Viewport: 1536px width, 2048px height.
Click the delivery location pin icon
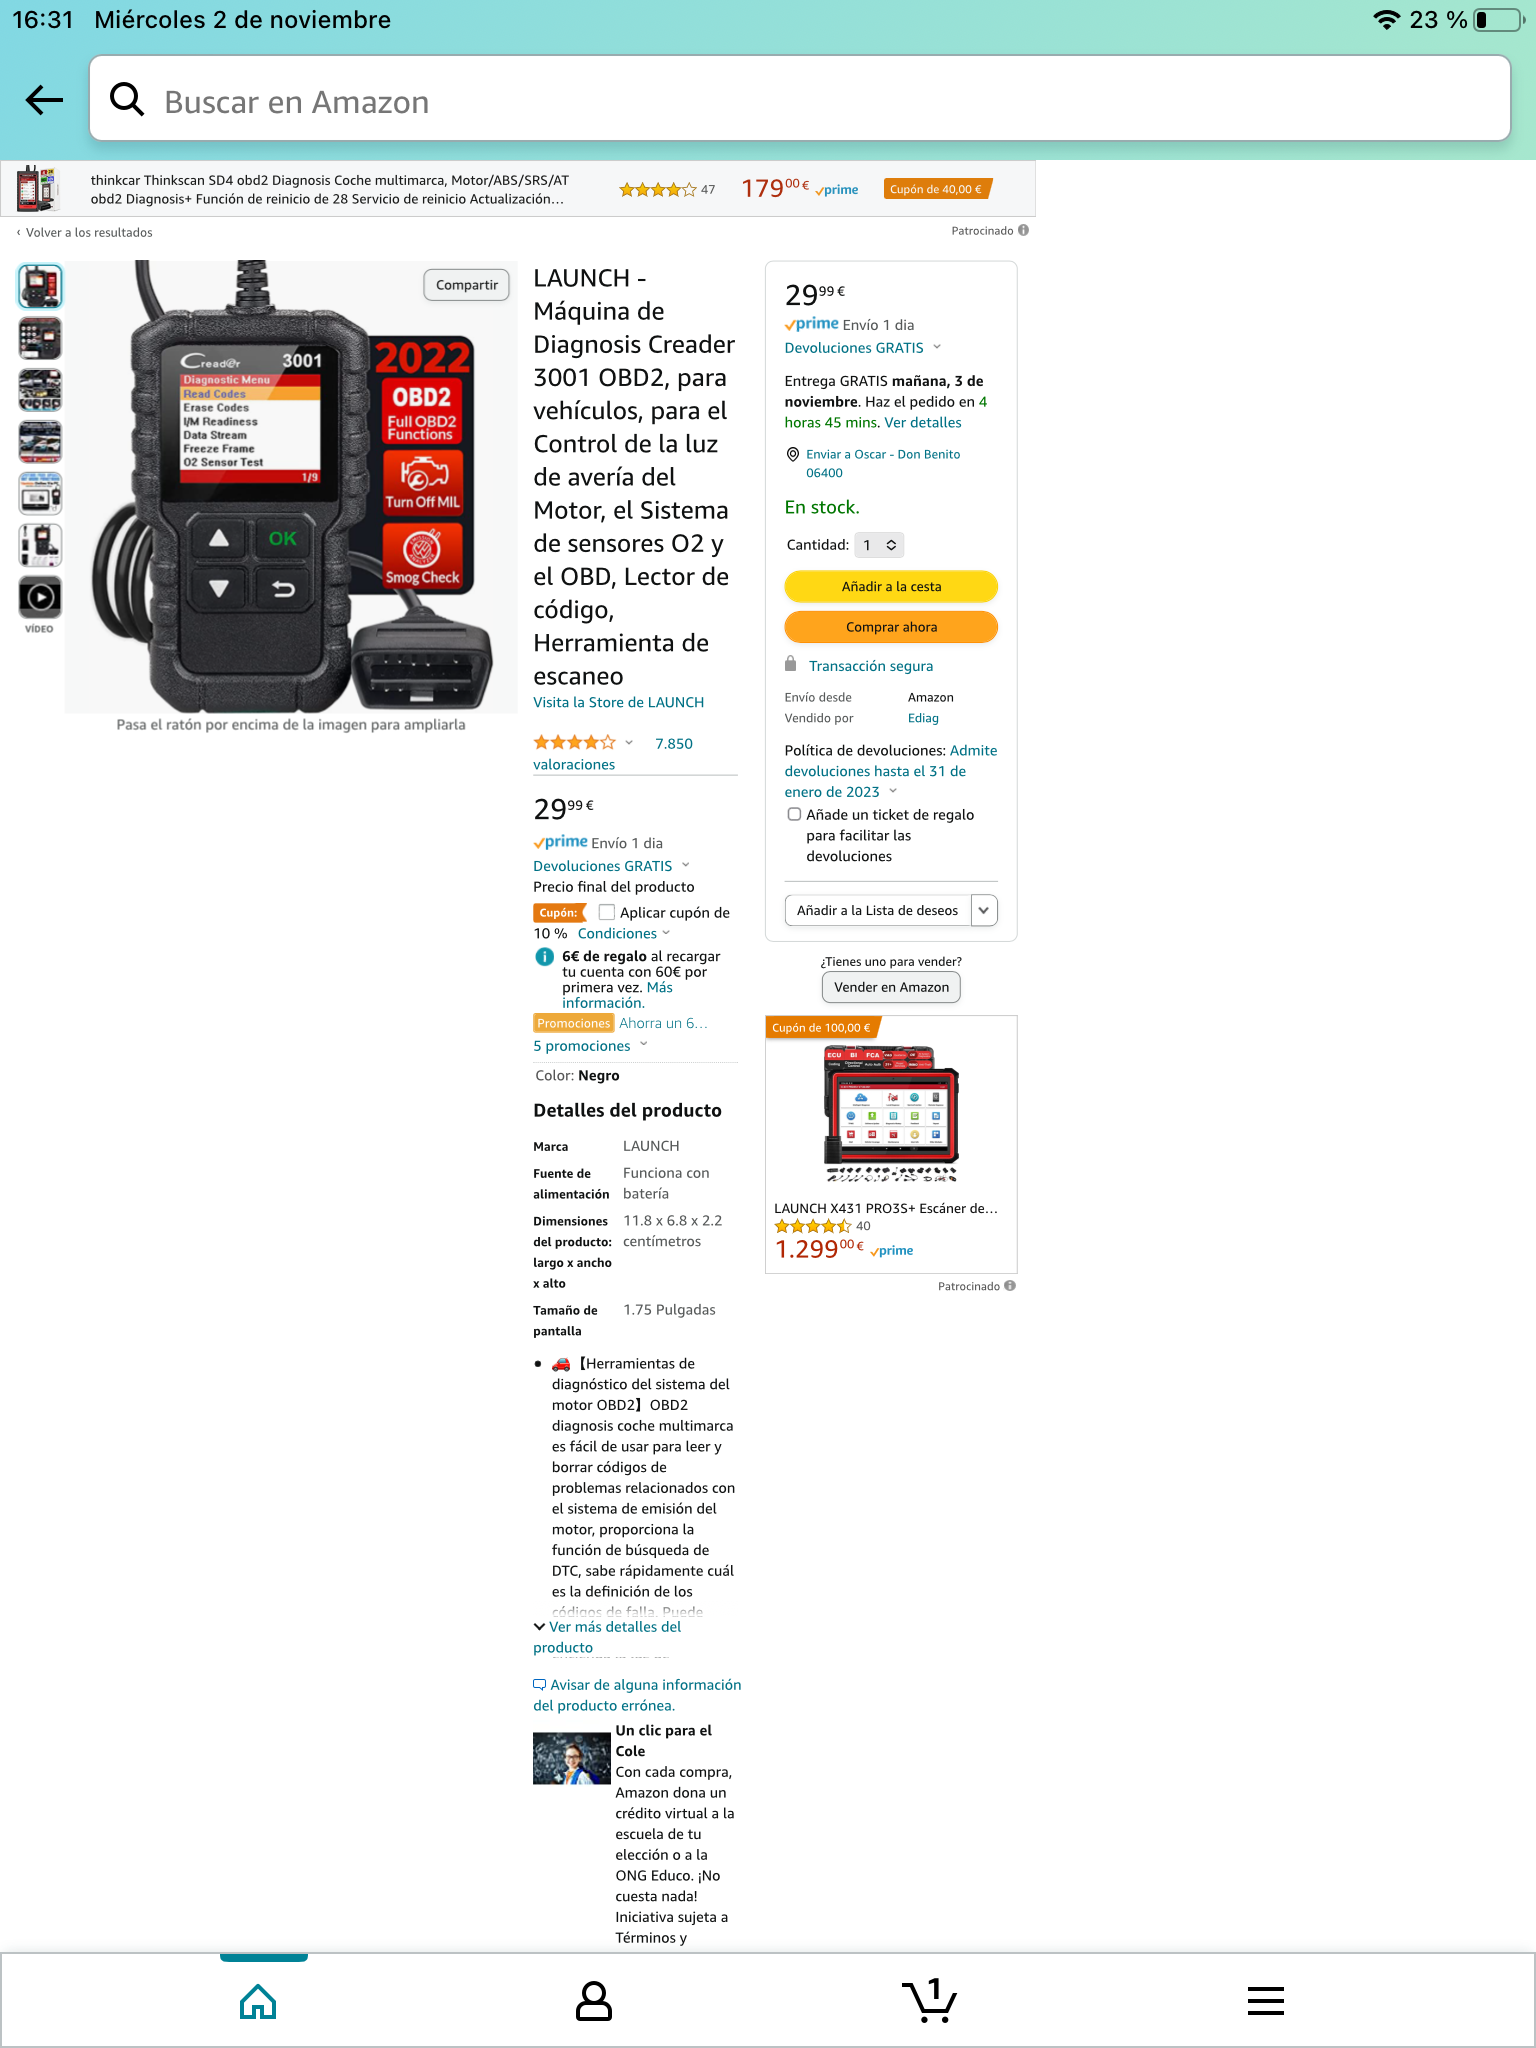point(793,454)
